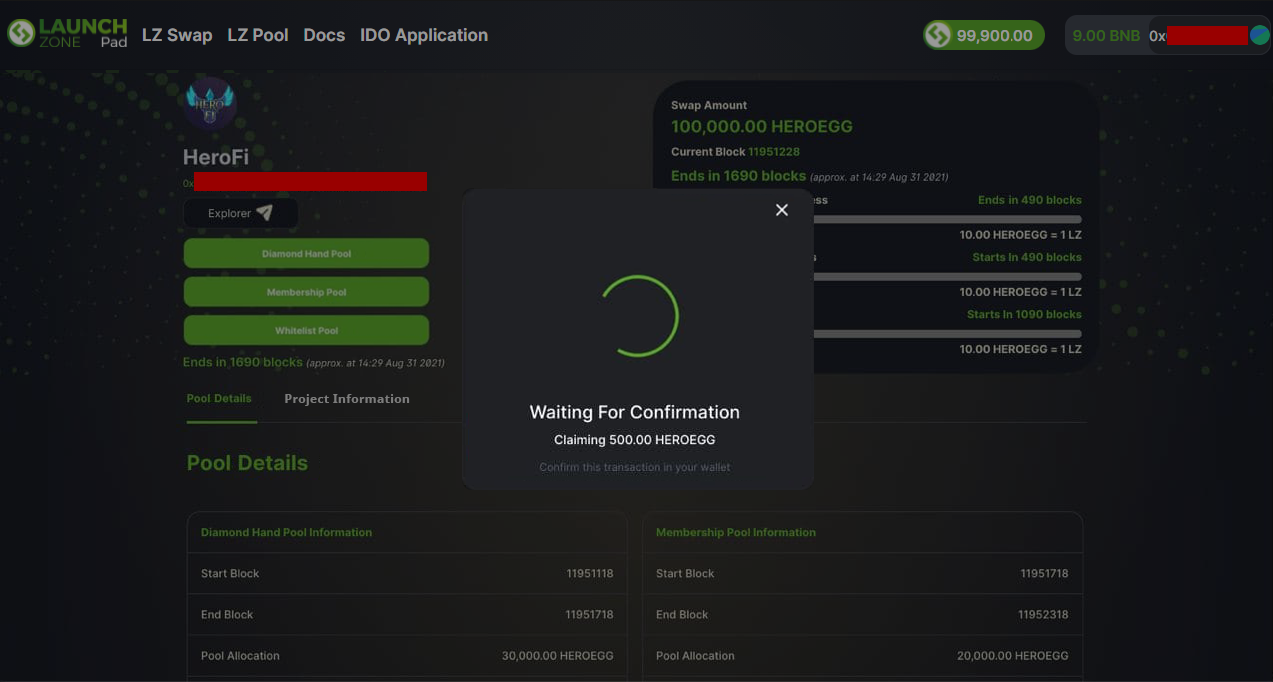Click Membership Start Block value 11951718

pos(1044,573)
